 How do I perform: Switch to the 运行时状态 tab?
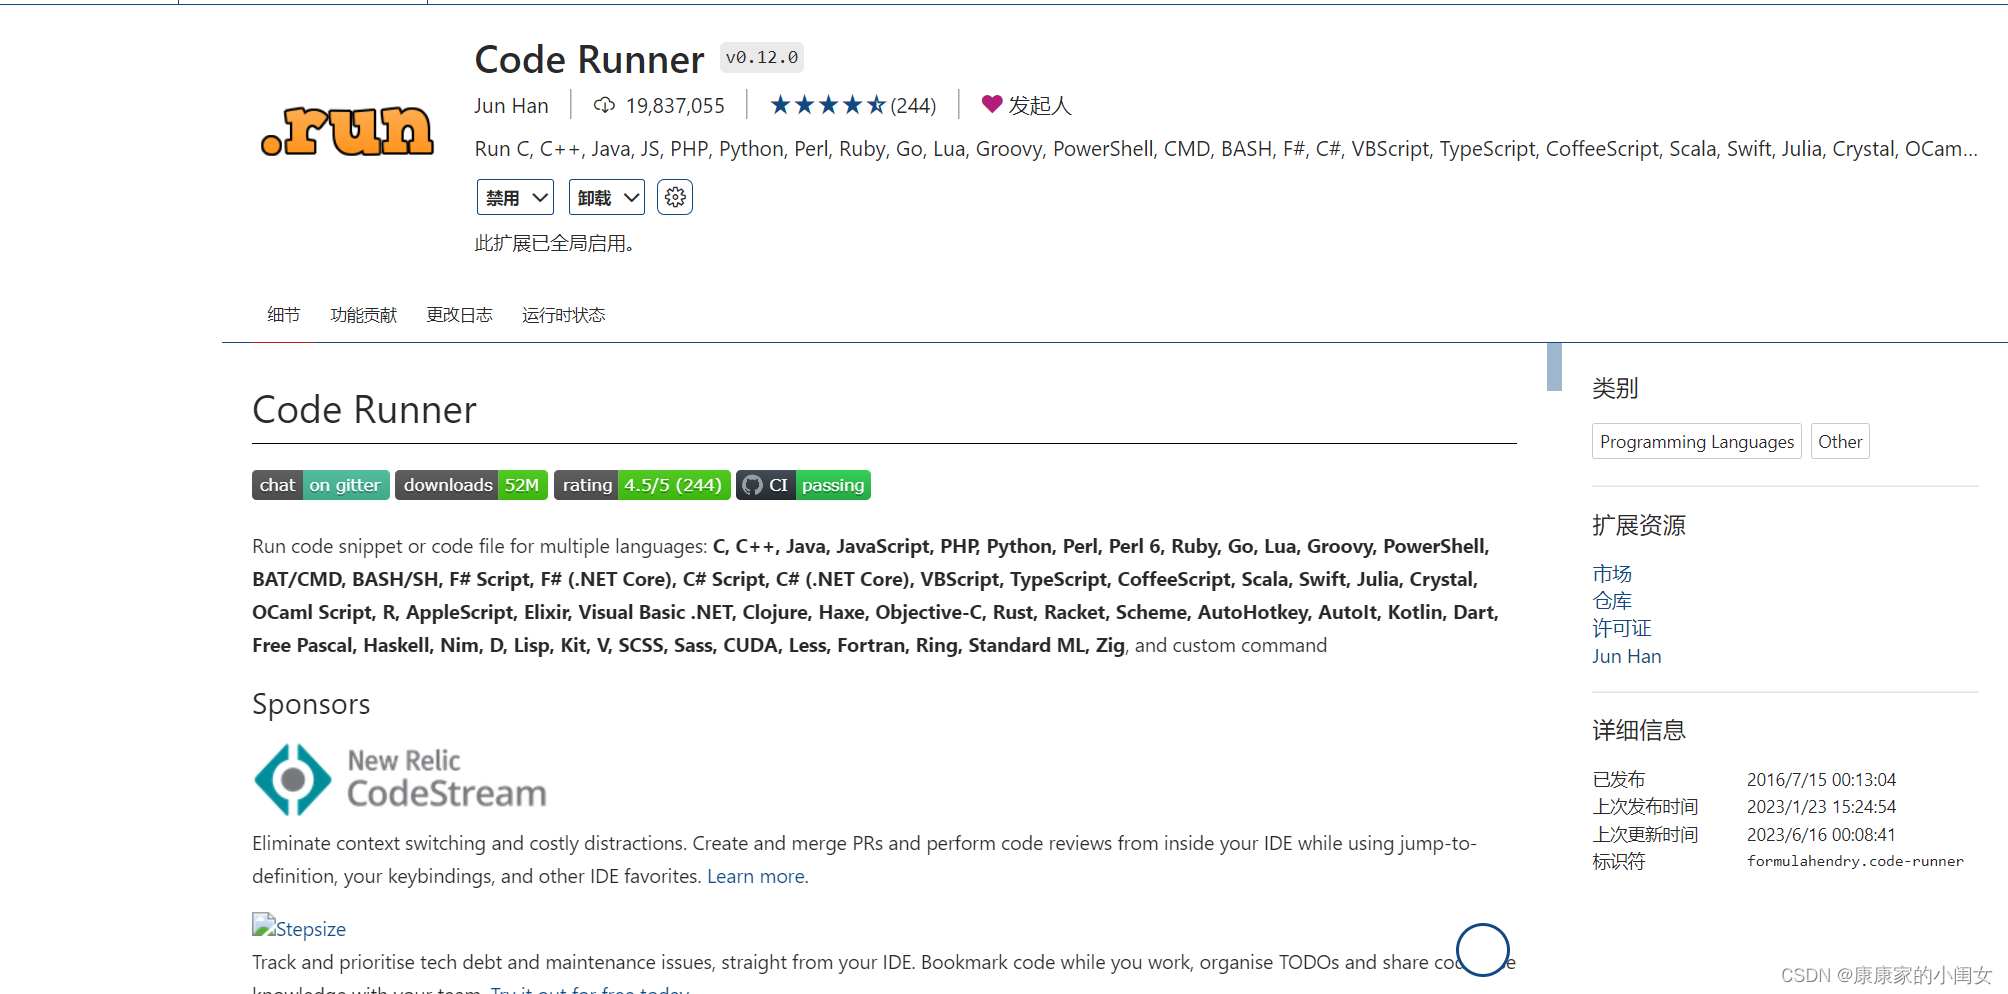(x=563, y=314)
